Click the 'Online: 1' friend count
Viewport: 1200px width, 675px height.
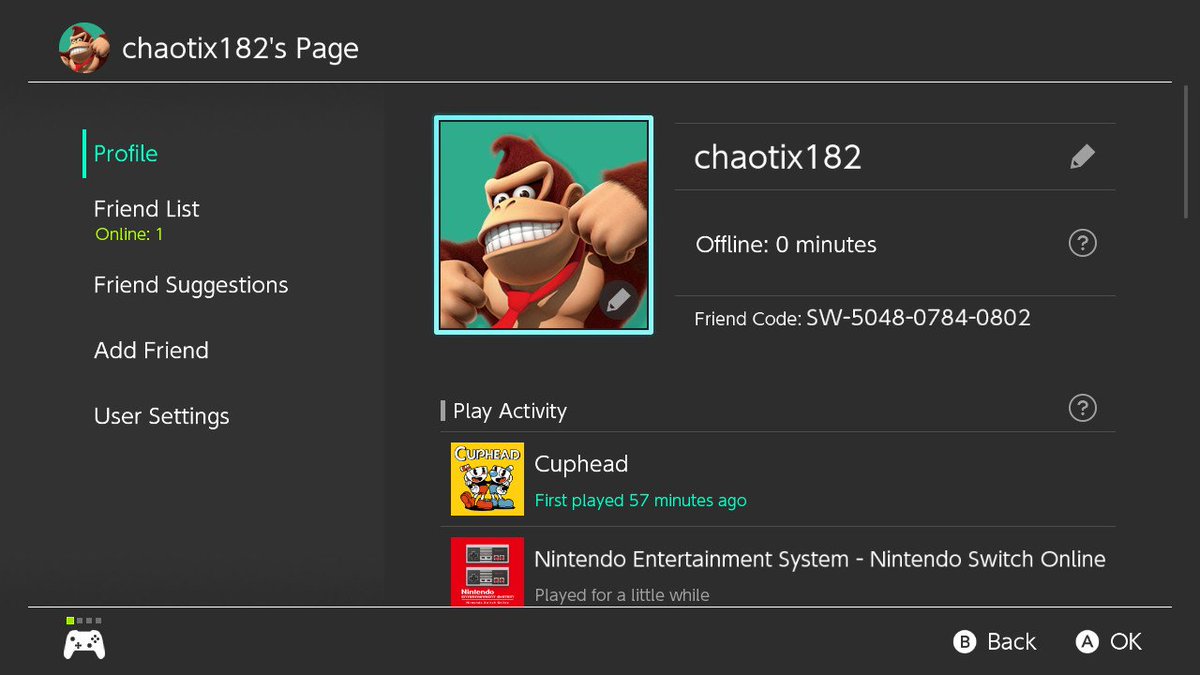pyautogui.click(x=129, y=235)
